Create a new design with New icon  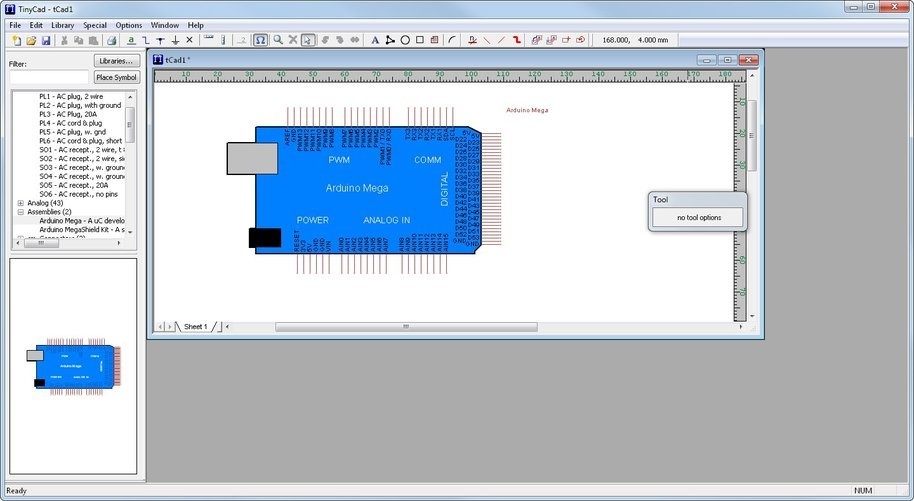click(x=16, y=40)
